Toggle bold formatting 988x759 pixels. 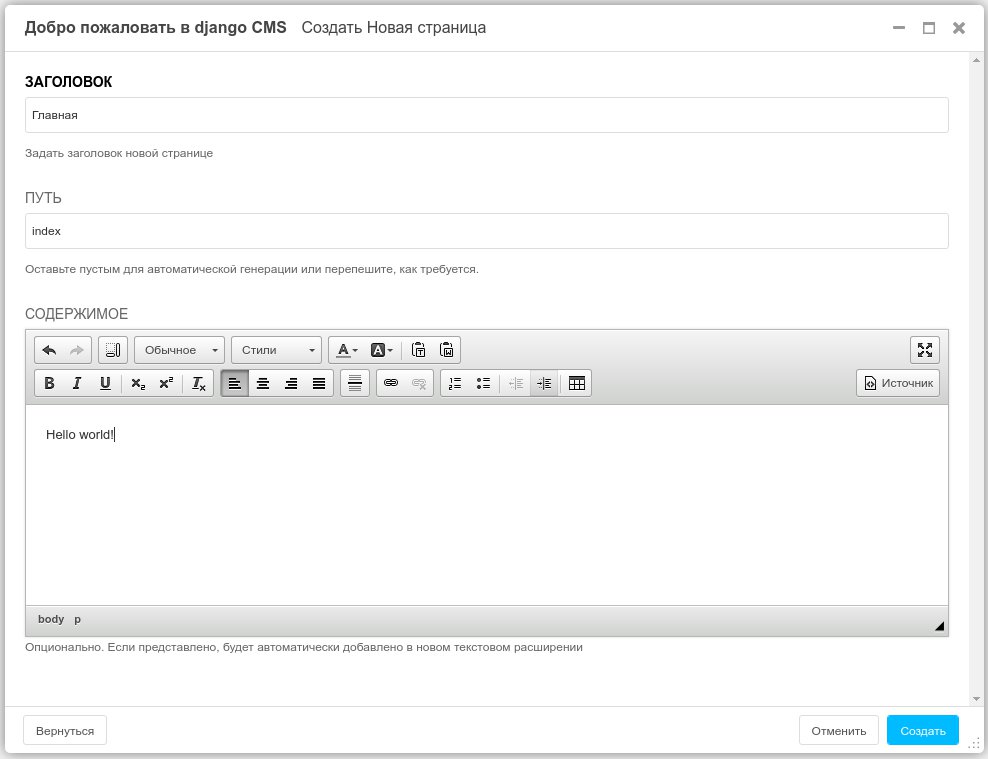click(49, 383)
